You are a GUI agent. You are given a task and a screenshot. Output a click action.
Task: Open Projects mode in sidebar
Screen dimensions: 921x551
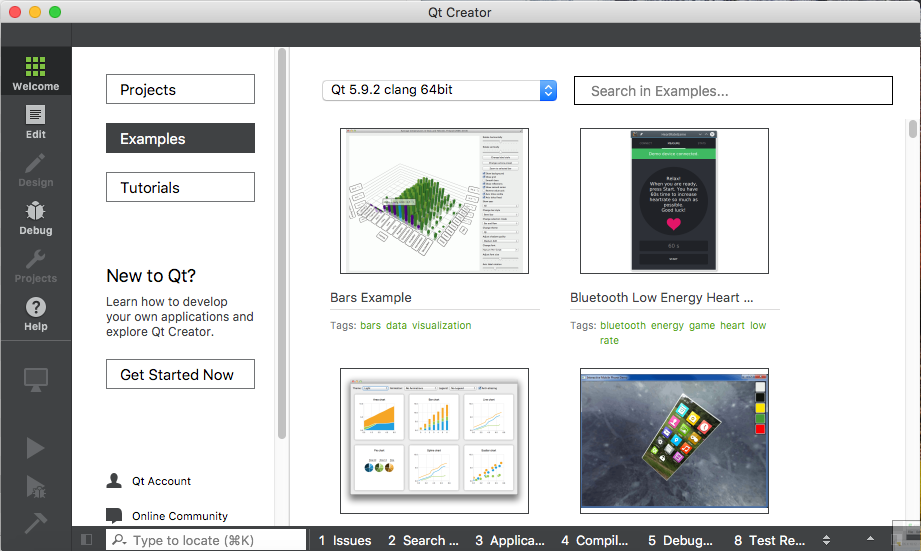pyautogui.click(x=35, y=266)
